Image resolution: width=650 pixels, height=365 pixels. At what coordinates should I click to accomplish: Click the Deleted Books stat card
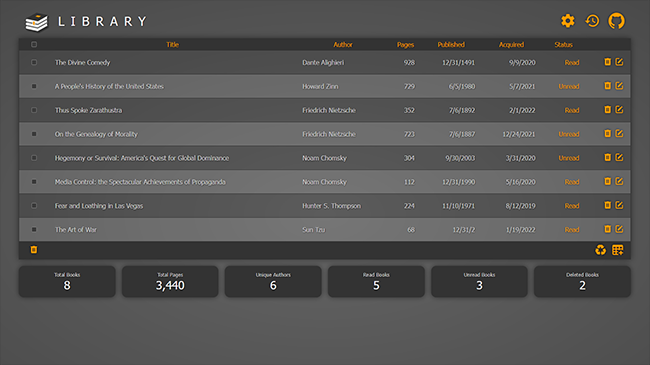(582, 282)
